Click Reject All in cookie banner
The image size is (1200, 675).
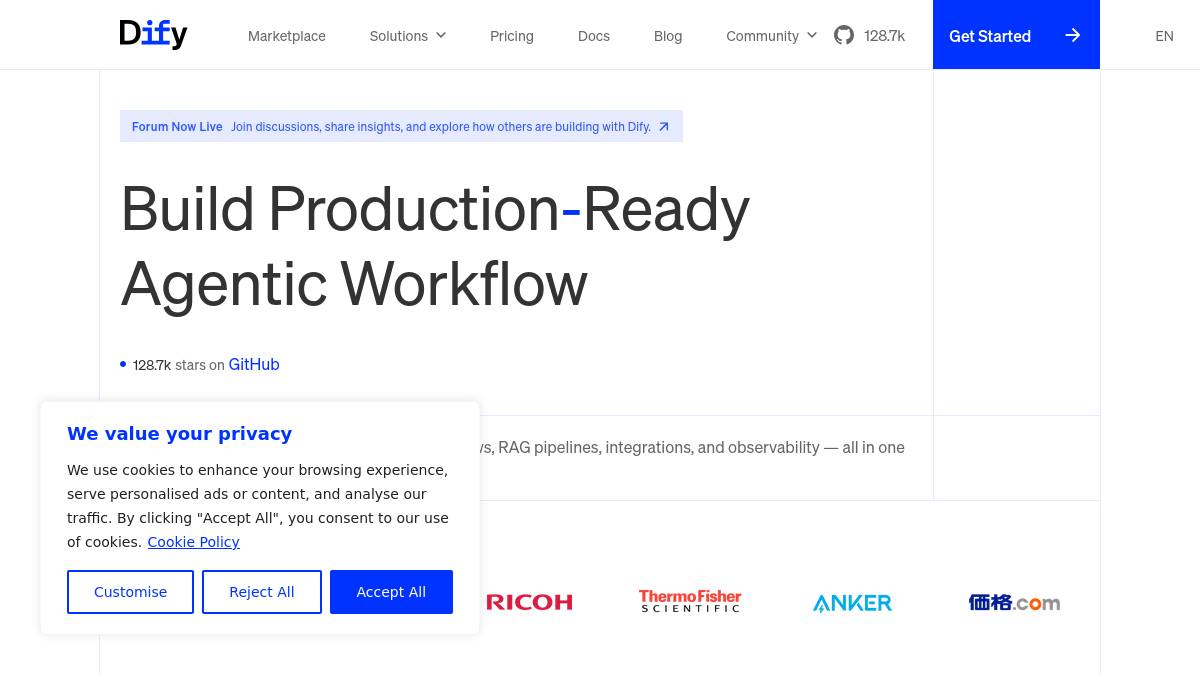point(262,592)
